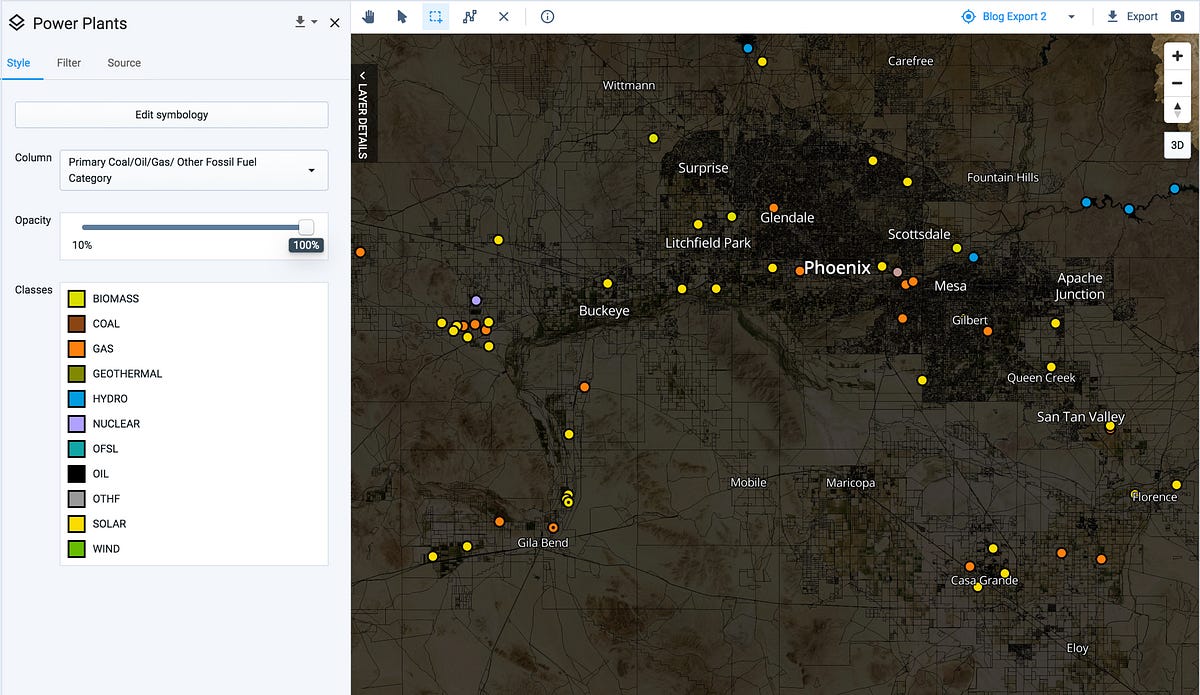Clear selection with the toolbar X icon
This screenshot has width=1200, height=695.
[x=503, y=16]
